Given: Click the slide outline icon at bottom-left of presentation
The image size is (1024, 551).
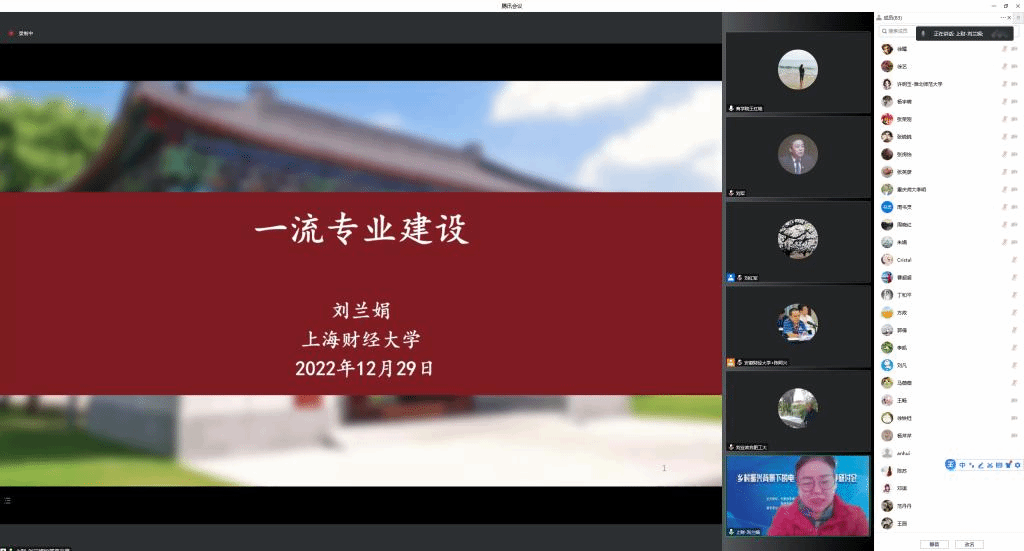Looking at the screenshot, I should 7,500.
